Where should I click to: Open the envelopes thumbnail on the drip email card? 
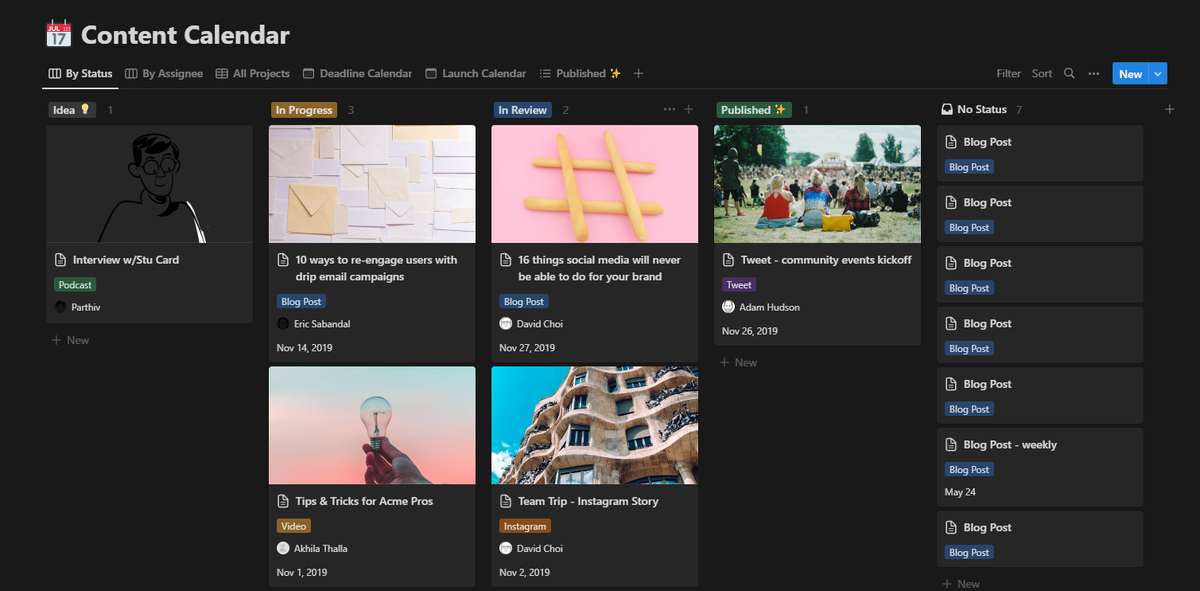(372, 184)
